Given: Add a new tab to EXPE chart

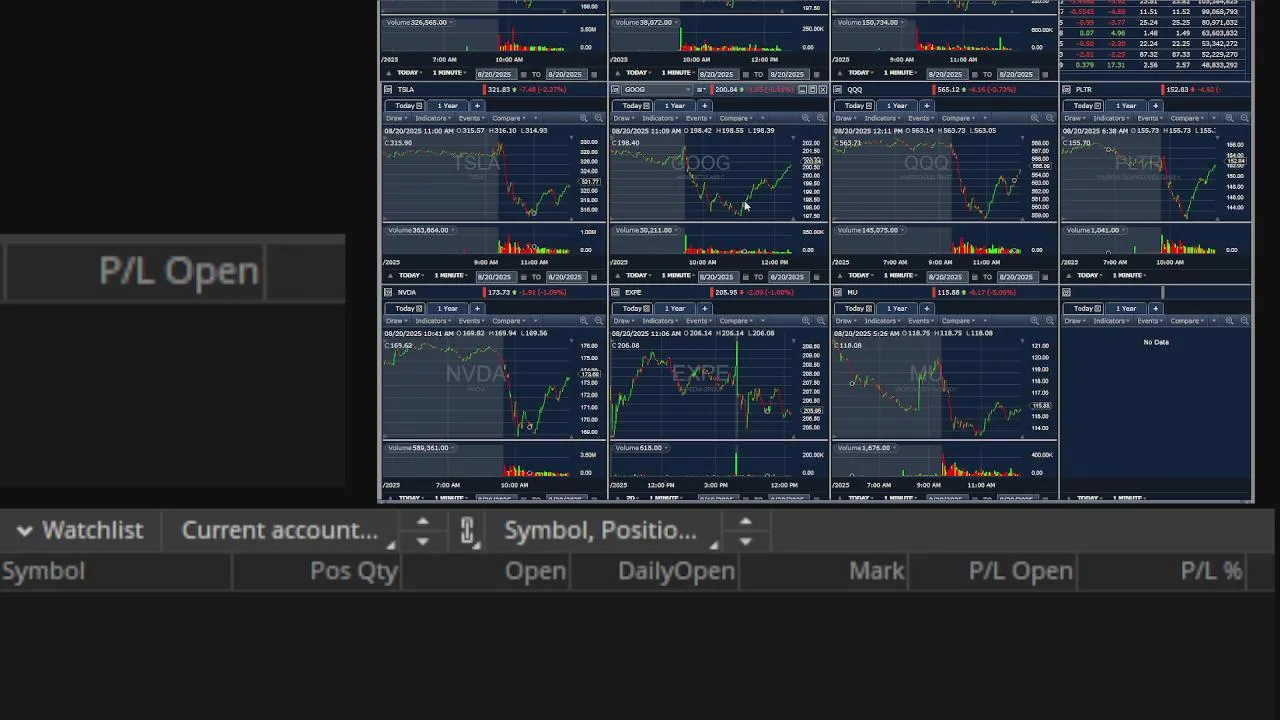Looking at the screenshot, I should pyautogui.click(x=705, y=308).
